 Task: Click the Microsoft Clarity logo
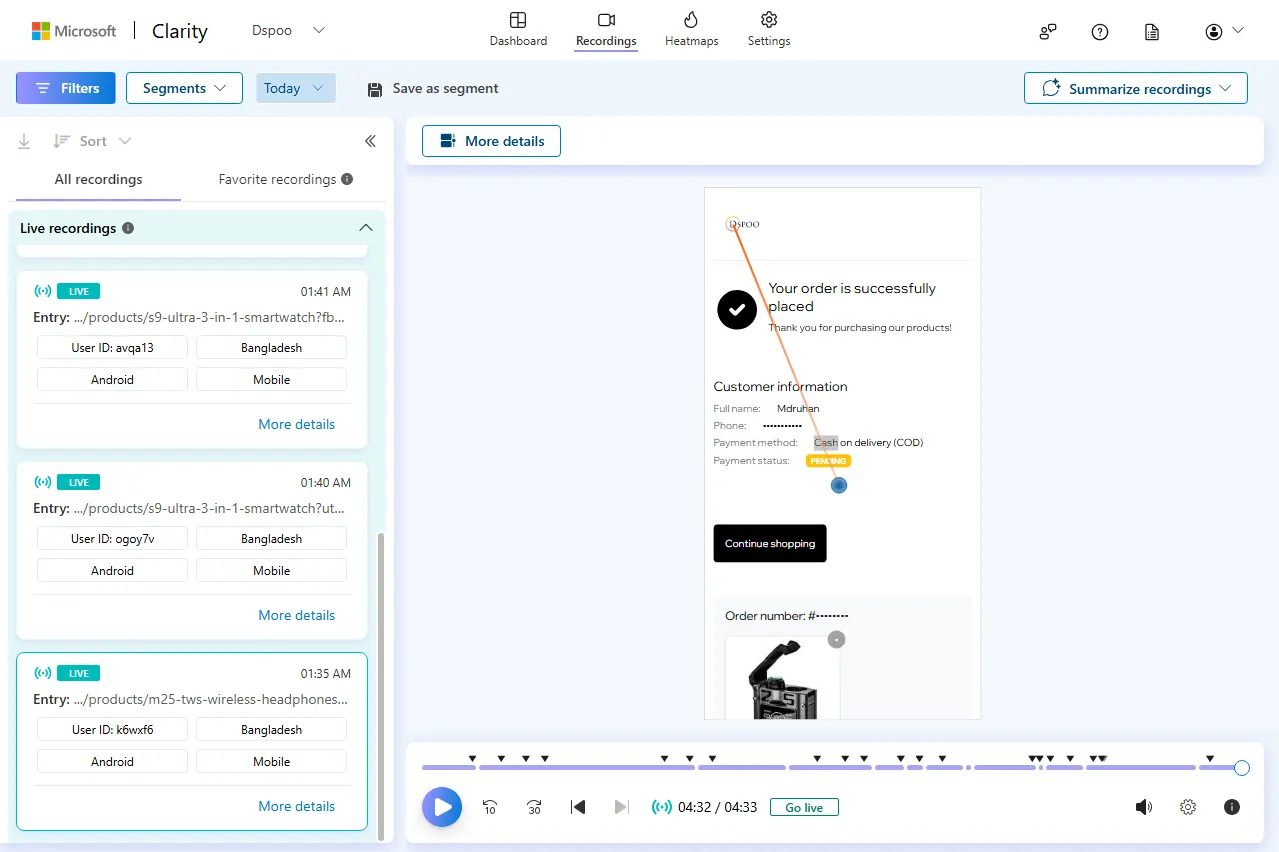click(x=120, y=31)
